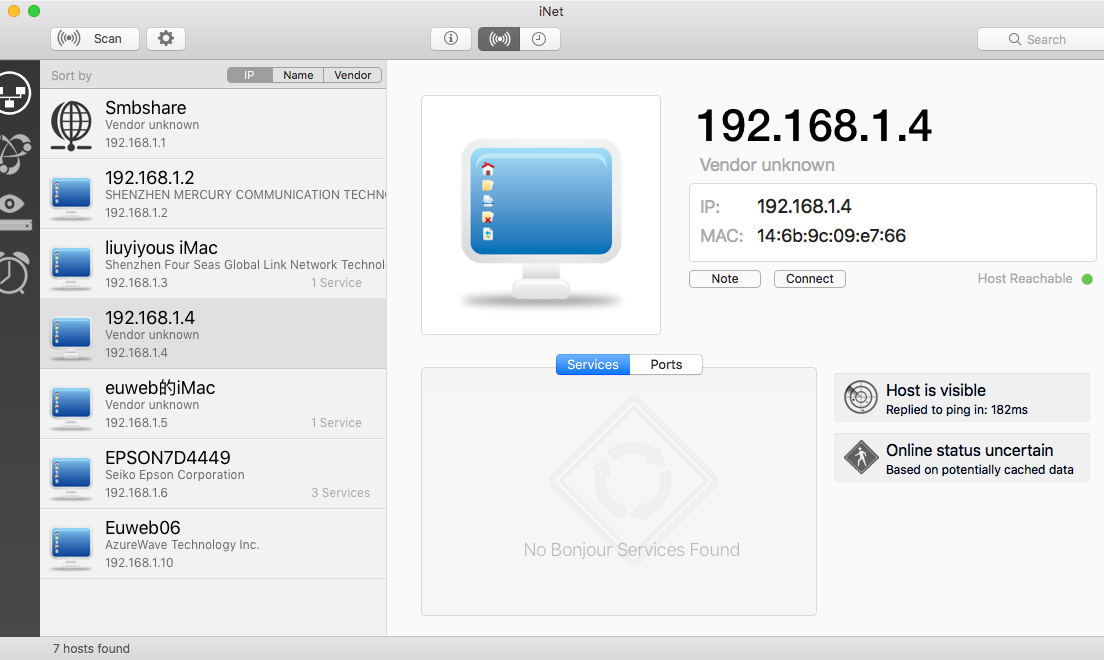This screenshot has height=660, width=1104.
Task: Click the 7 hosts found status text
Action: [x=92, y=649]
